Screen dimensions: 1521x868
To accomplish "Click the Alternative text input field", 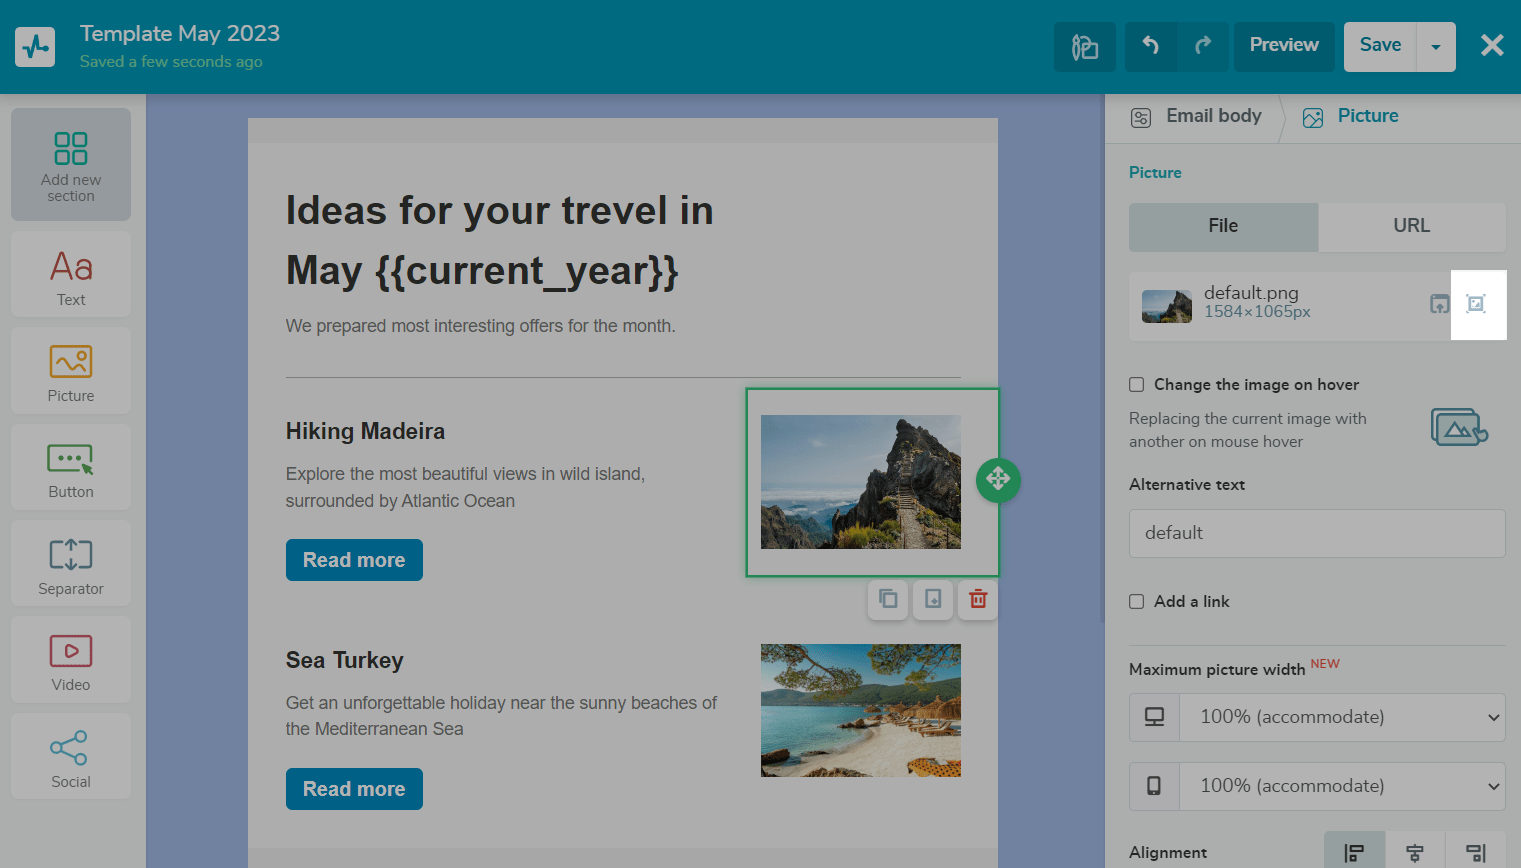I will click(x=1316, y=533).
